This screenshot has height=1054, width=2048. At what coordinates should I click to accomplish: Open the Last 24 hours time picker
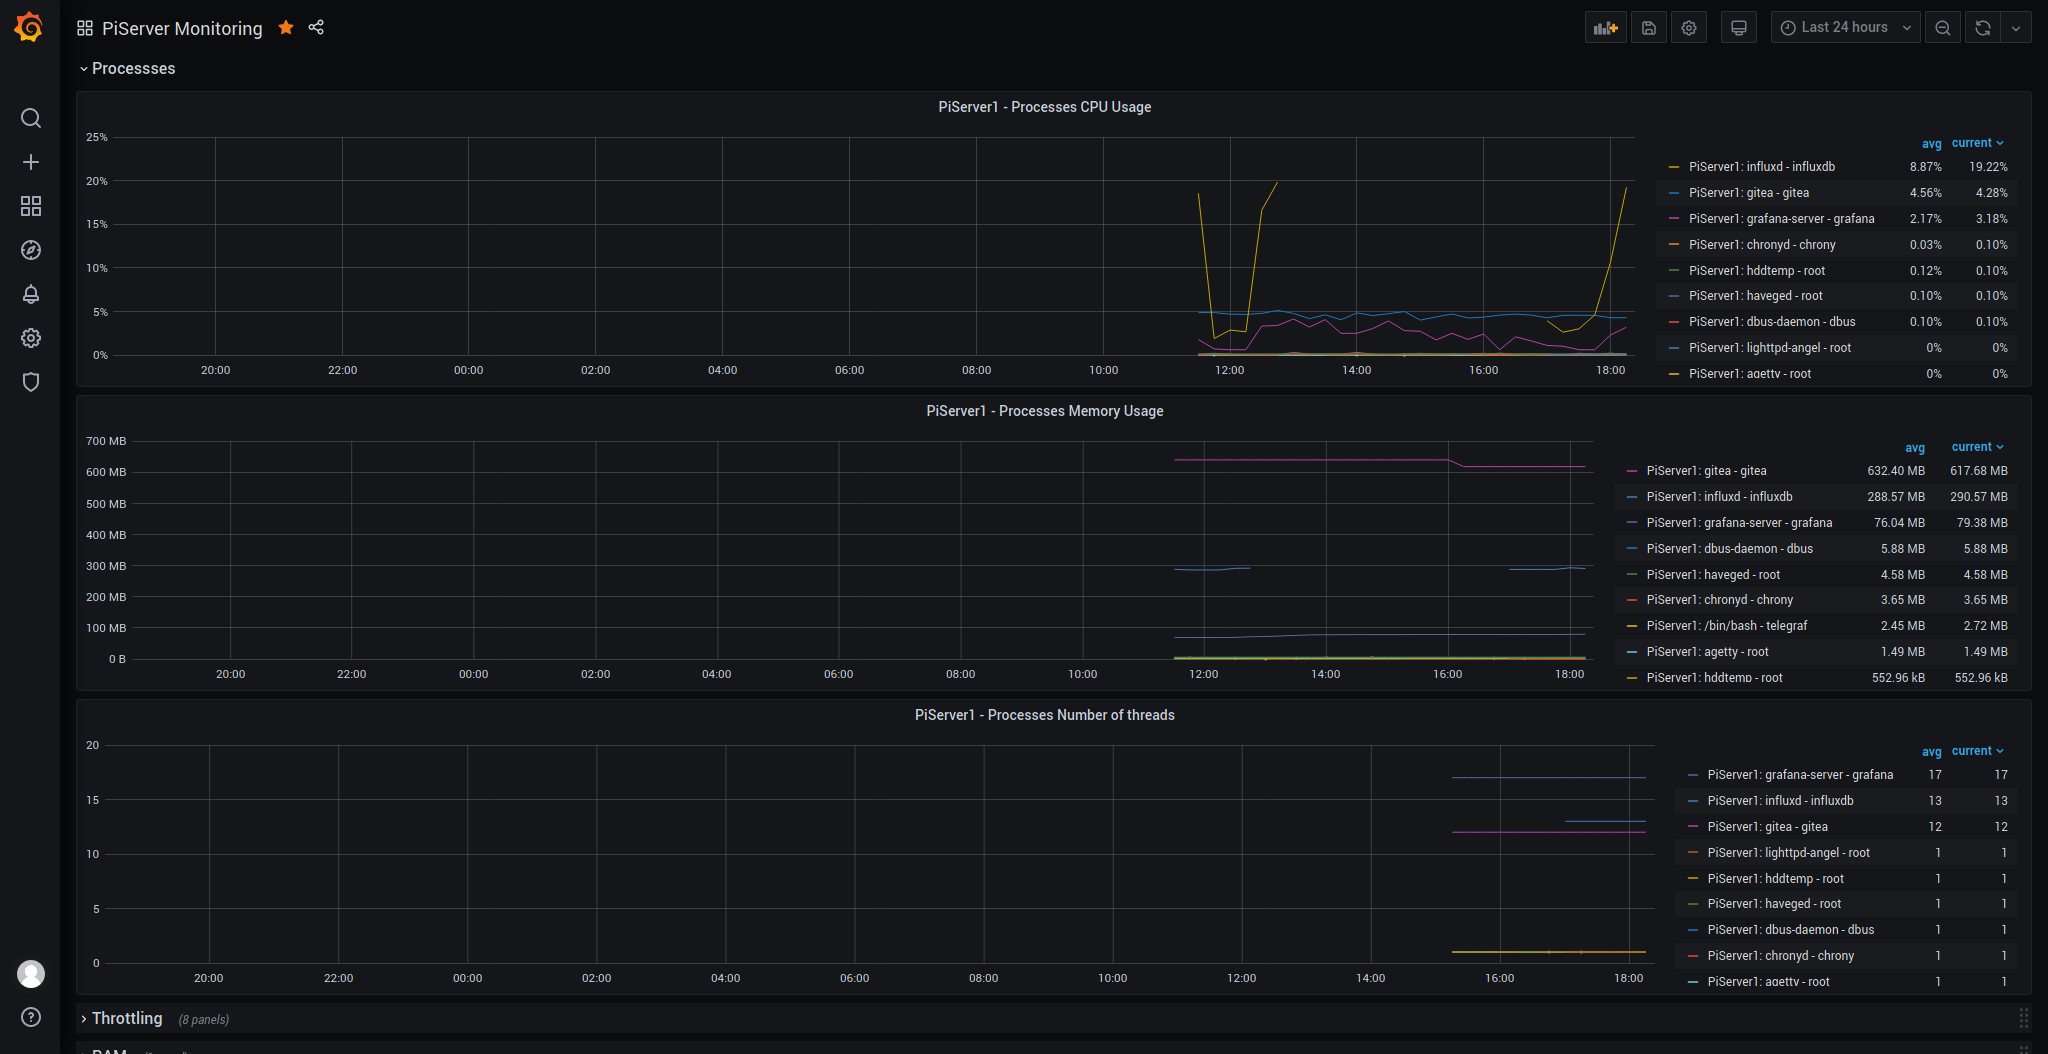click(1846, 28)
